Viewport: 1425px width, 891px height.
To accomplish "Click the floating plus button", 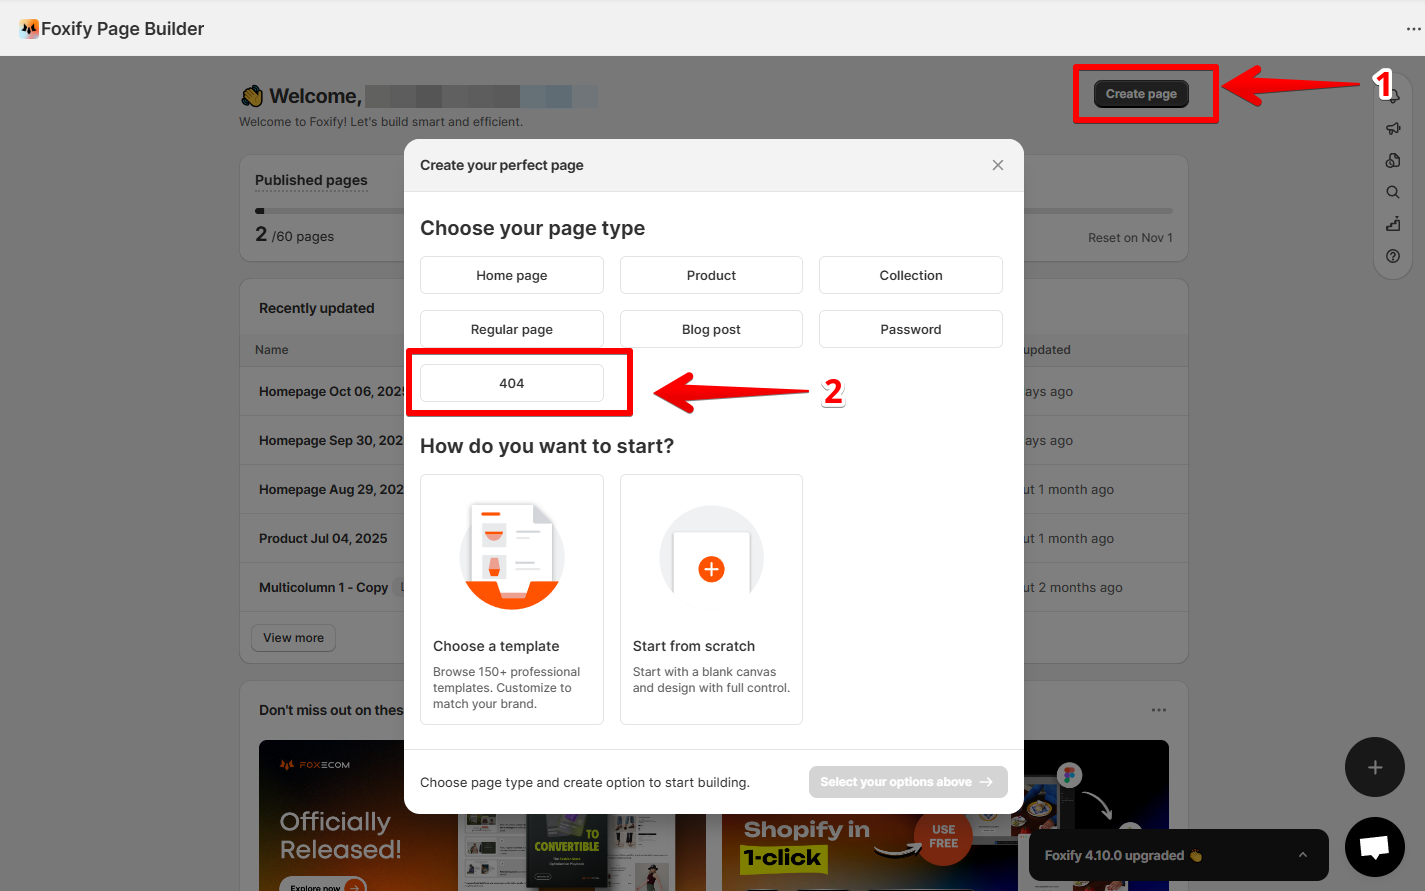I will (1375, 767).
